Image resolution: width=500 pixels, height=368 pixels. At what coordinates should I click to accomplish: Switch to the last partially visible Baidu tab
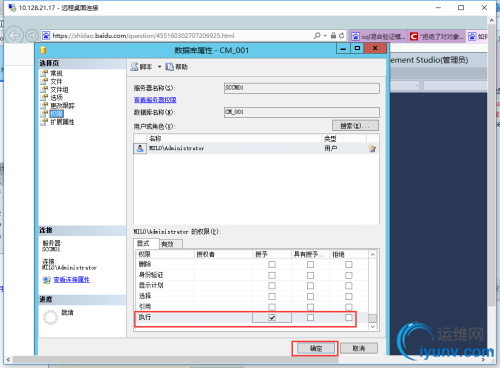click(x=477, y=36)
